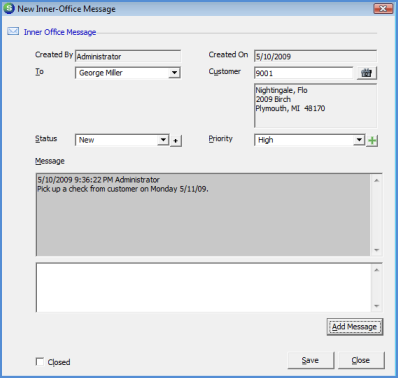This screenshot has height=378, width=398.
Task: Open the Priority dropdown arrow
Action: (359, 140)
